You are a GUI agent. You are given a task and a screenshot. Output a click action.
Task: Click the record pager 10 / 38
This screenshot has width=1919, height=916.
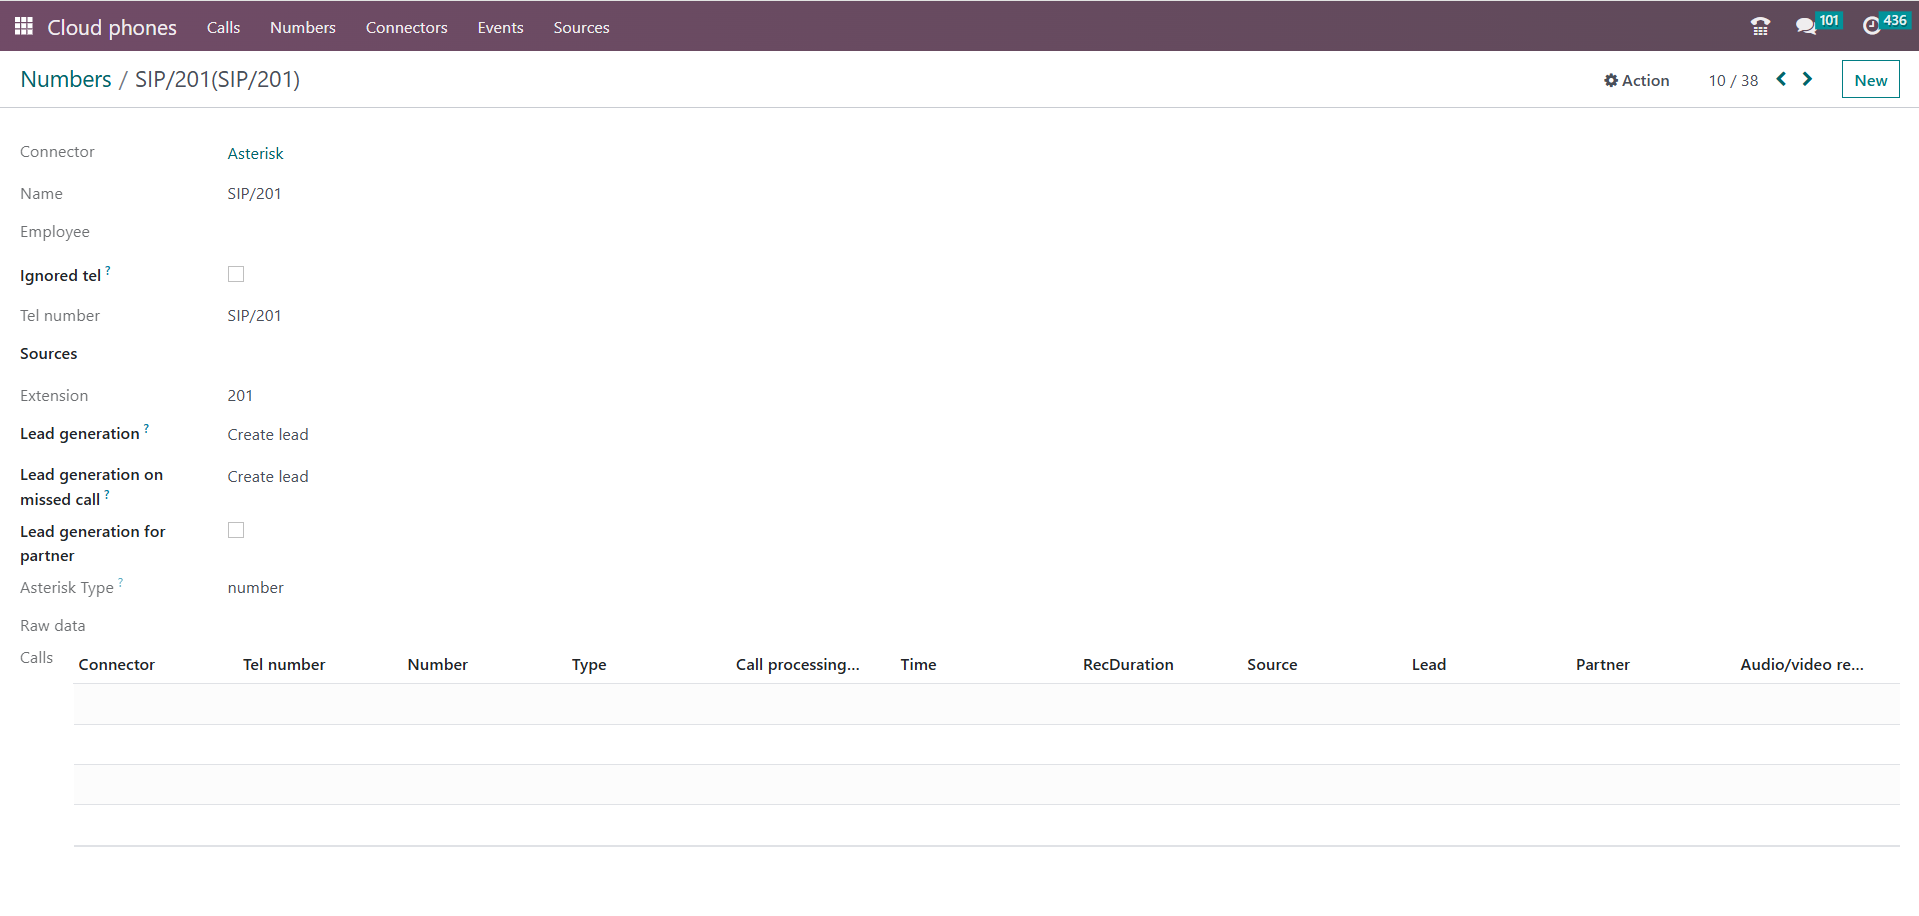coord(1733,80)
